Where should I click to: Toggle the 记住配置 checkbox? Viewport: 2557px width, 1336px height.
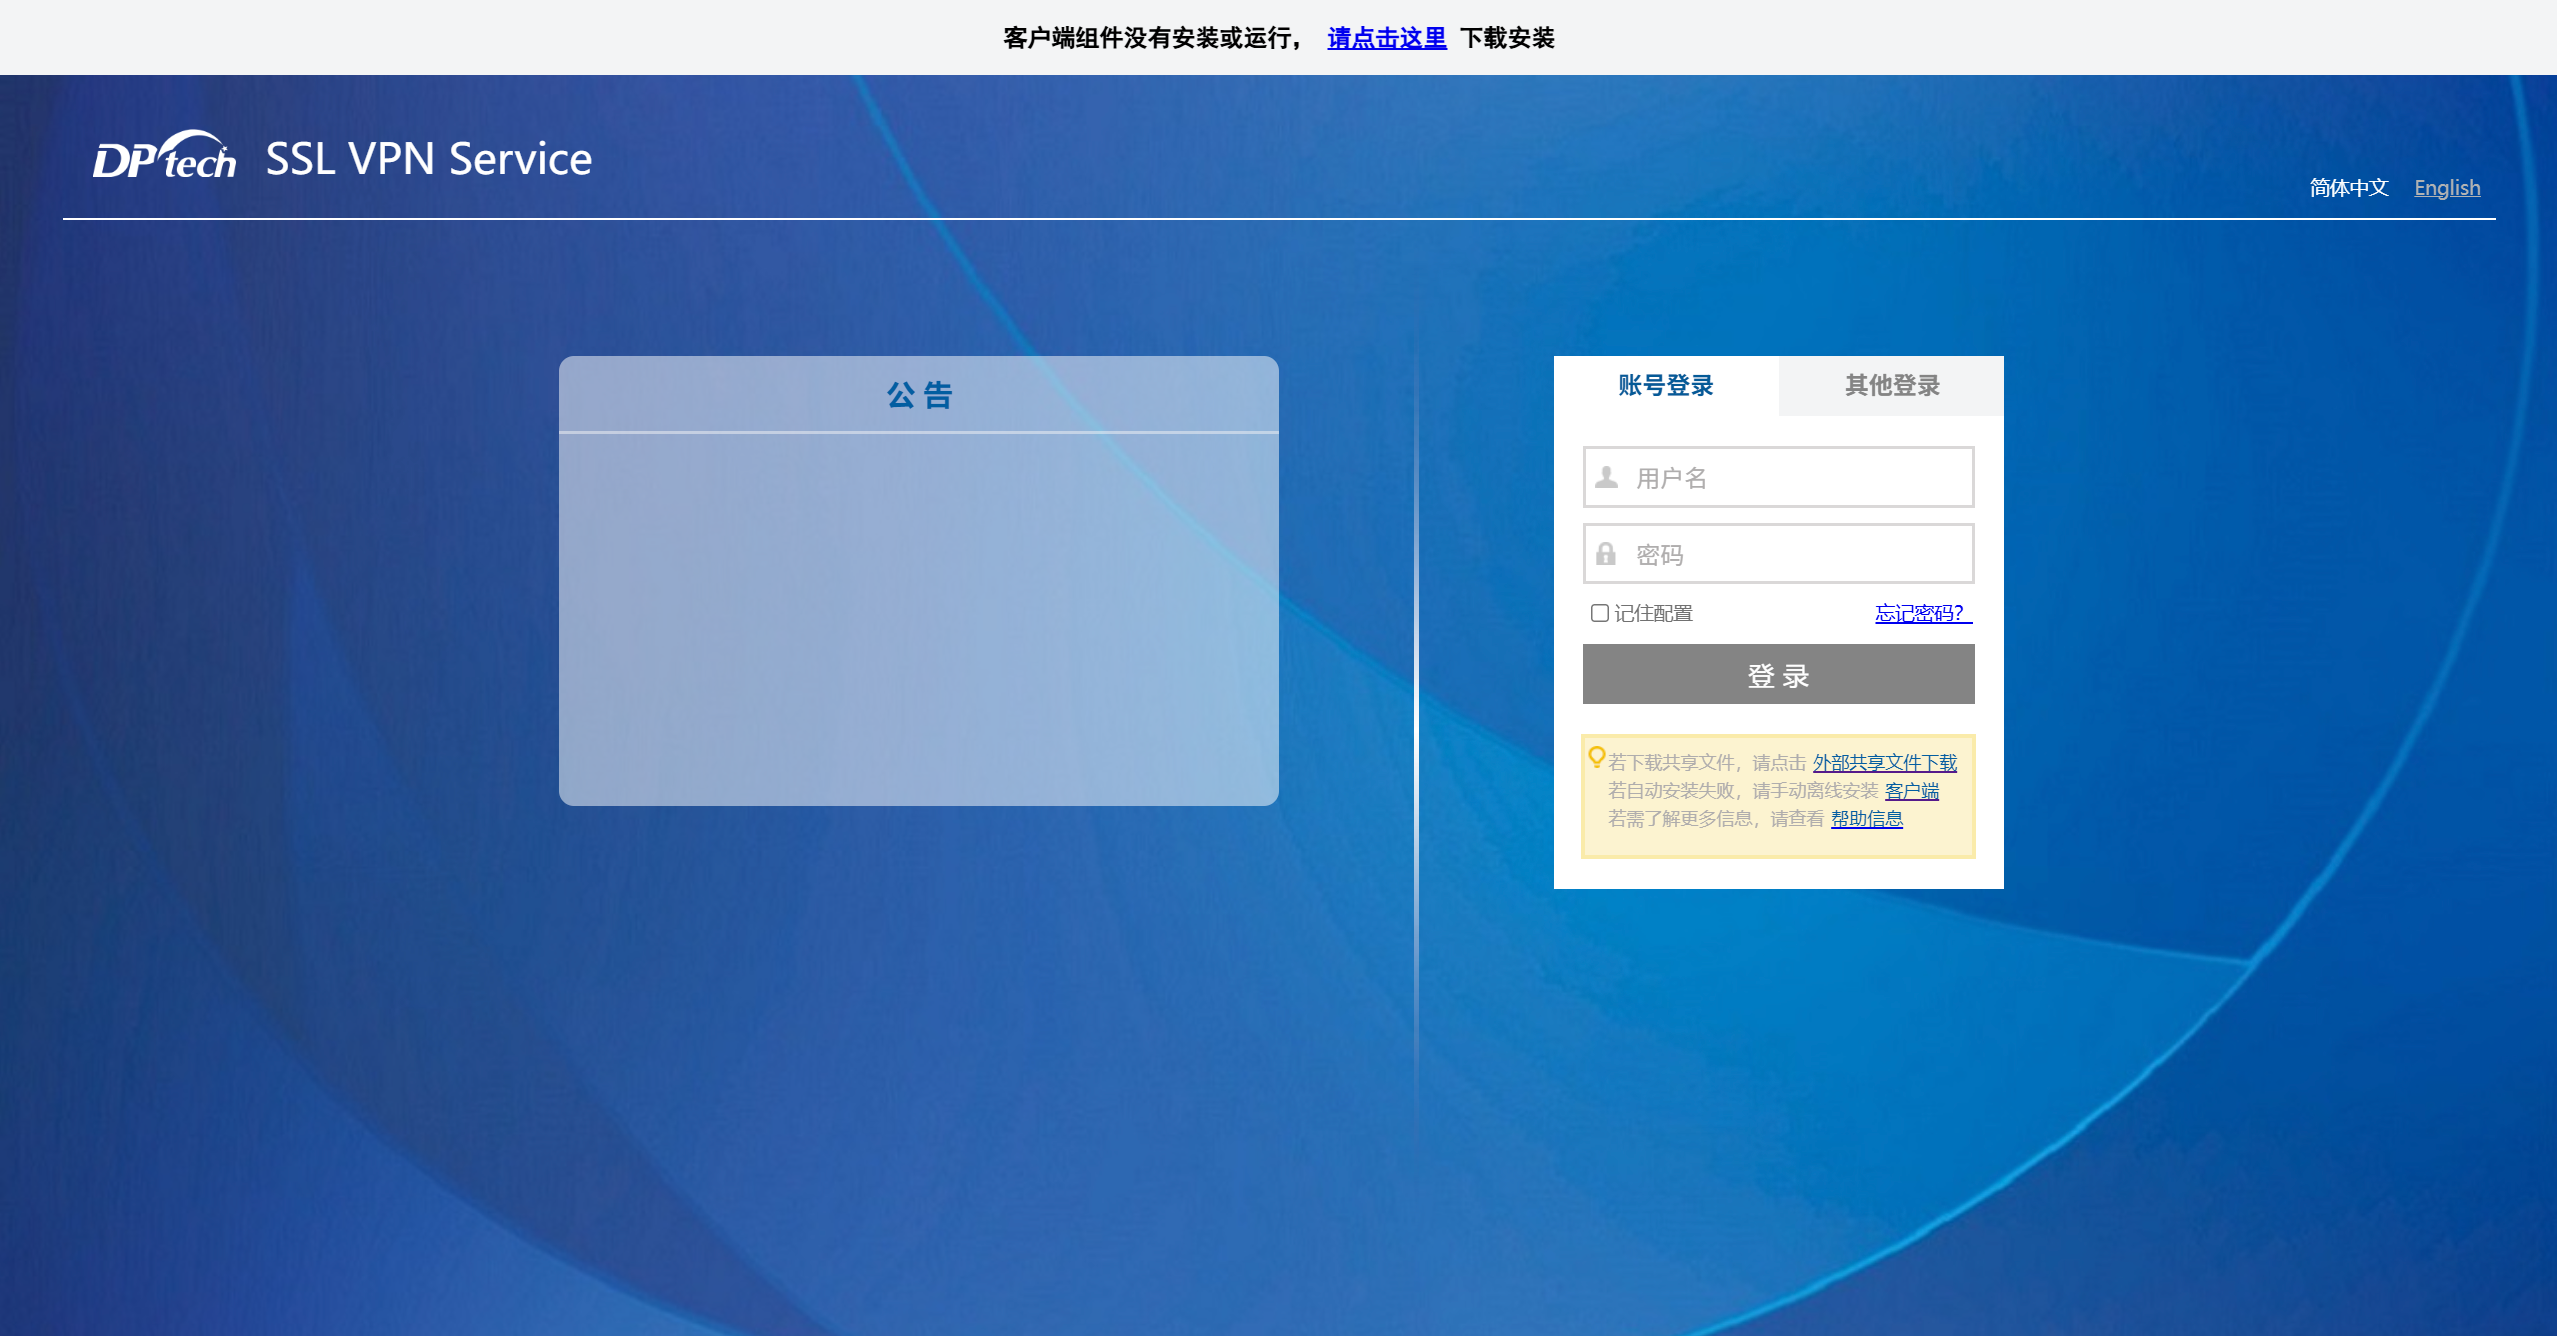click(1600, 613)
